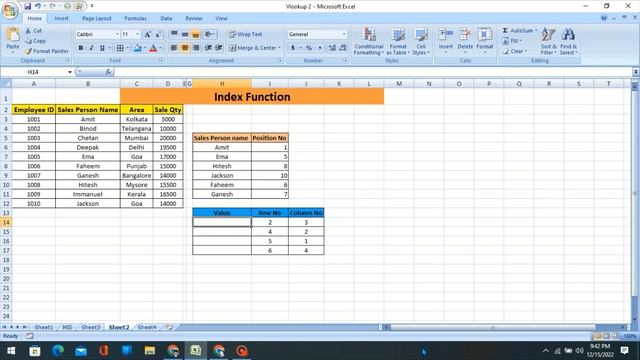
Task: Click the Paste icon in Clipboard group
Action: [x=13, y=35]
